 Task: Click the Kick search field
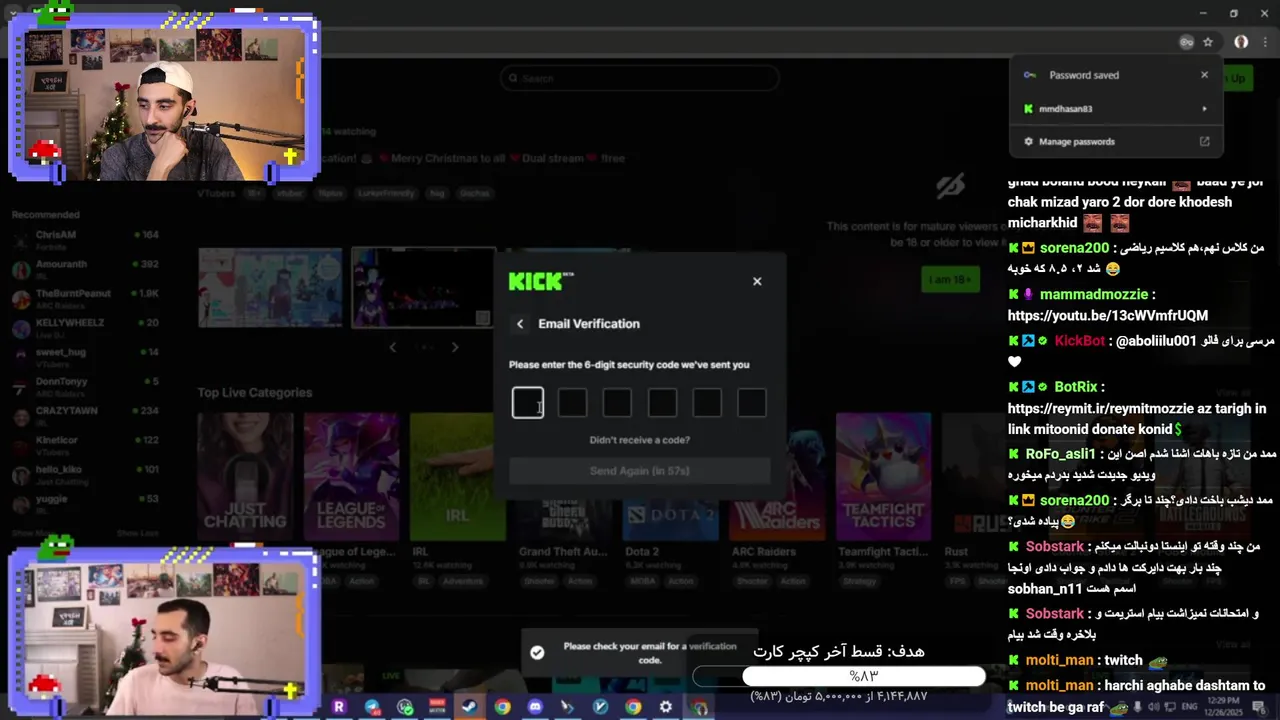tap(640, 78)
